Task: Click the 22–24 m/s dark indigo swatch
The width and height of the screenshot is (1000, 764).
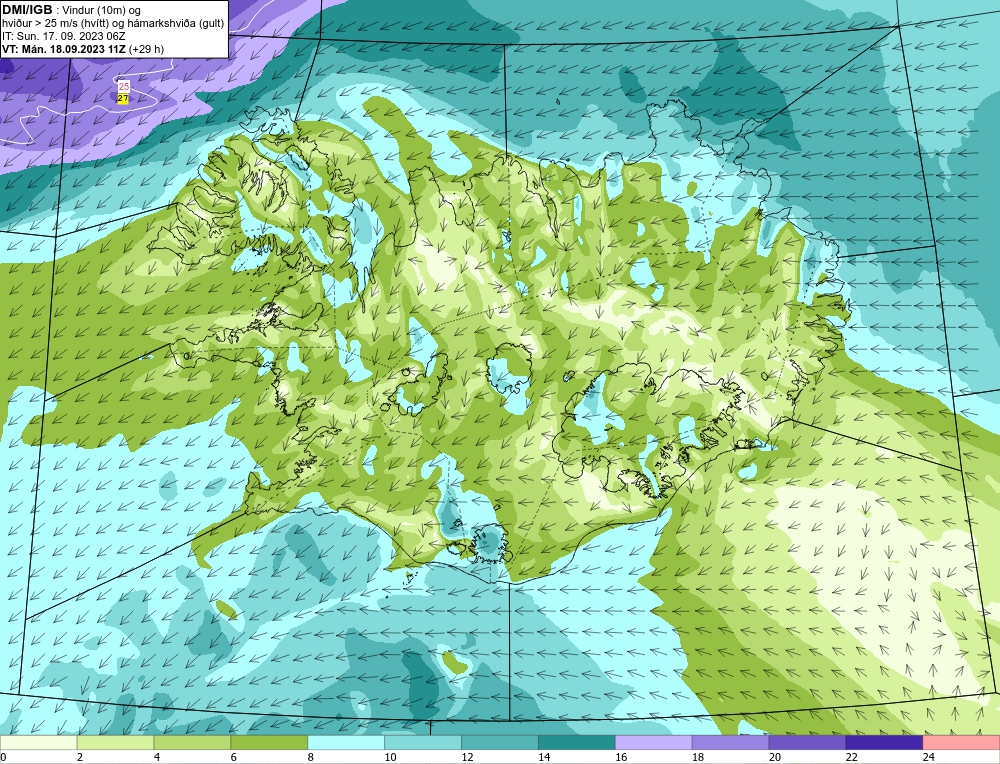Action: 885,743
